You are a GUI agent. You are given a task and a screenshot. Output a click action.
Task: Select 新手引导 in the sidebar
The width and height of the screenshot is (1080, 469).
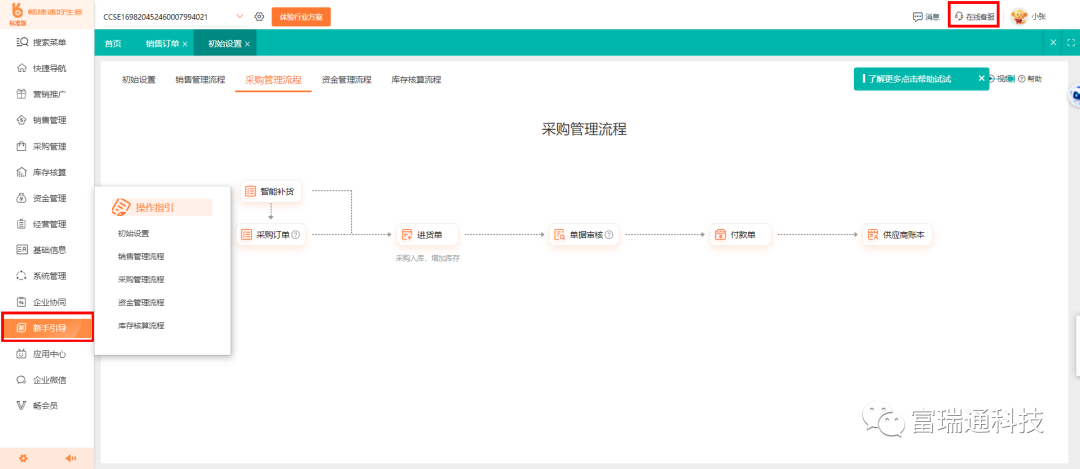47,327
